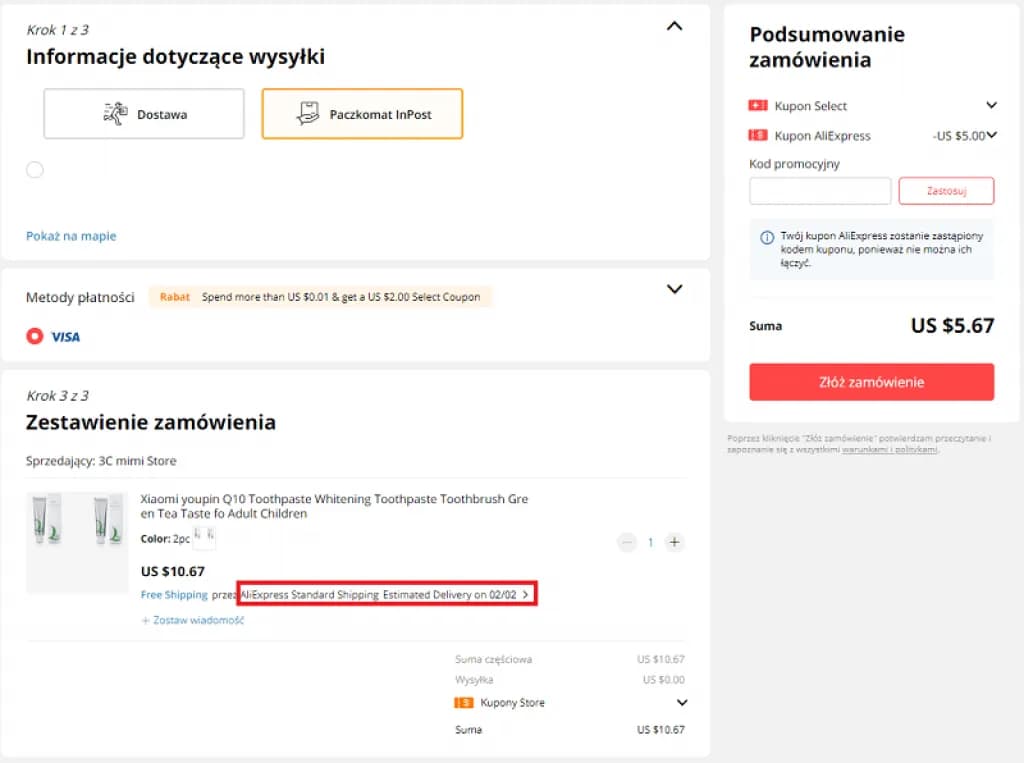Click the Zastosuj promo code button
This screenshot has height=763, width=1024.
click(946, 190)
